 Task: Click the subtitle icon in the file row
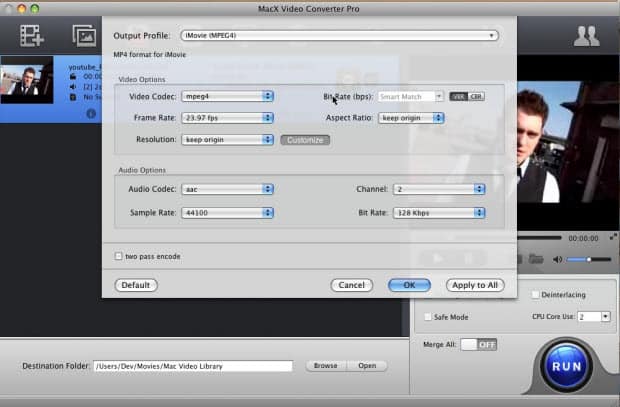(73, 97)
